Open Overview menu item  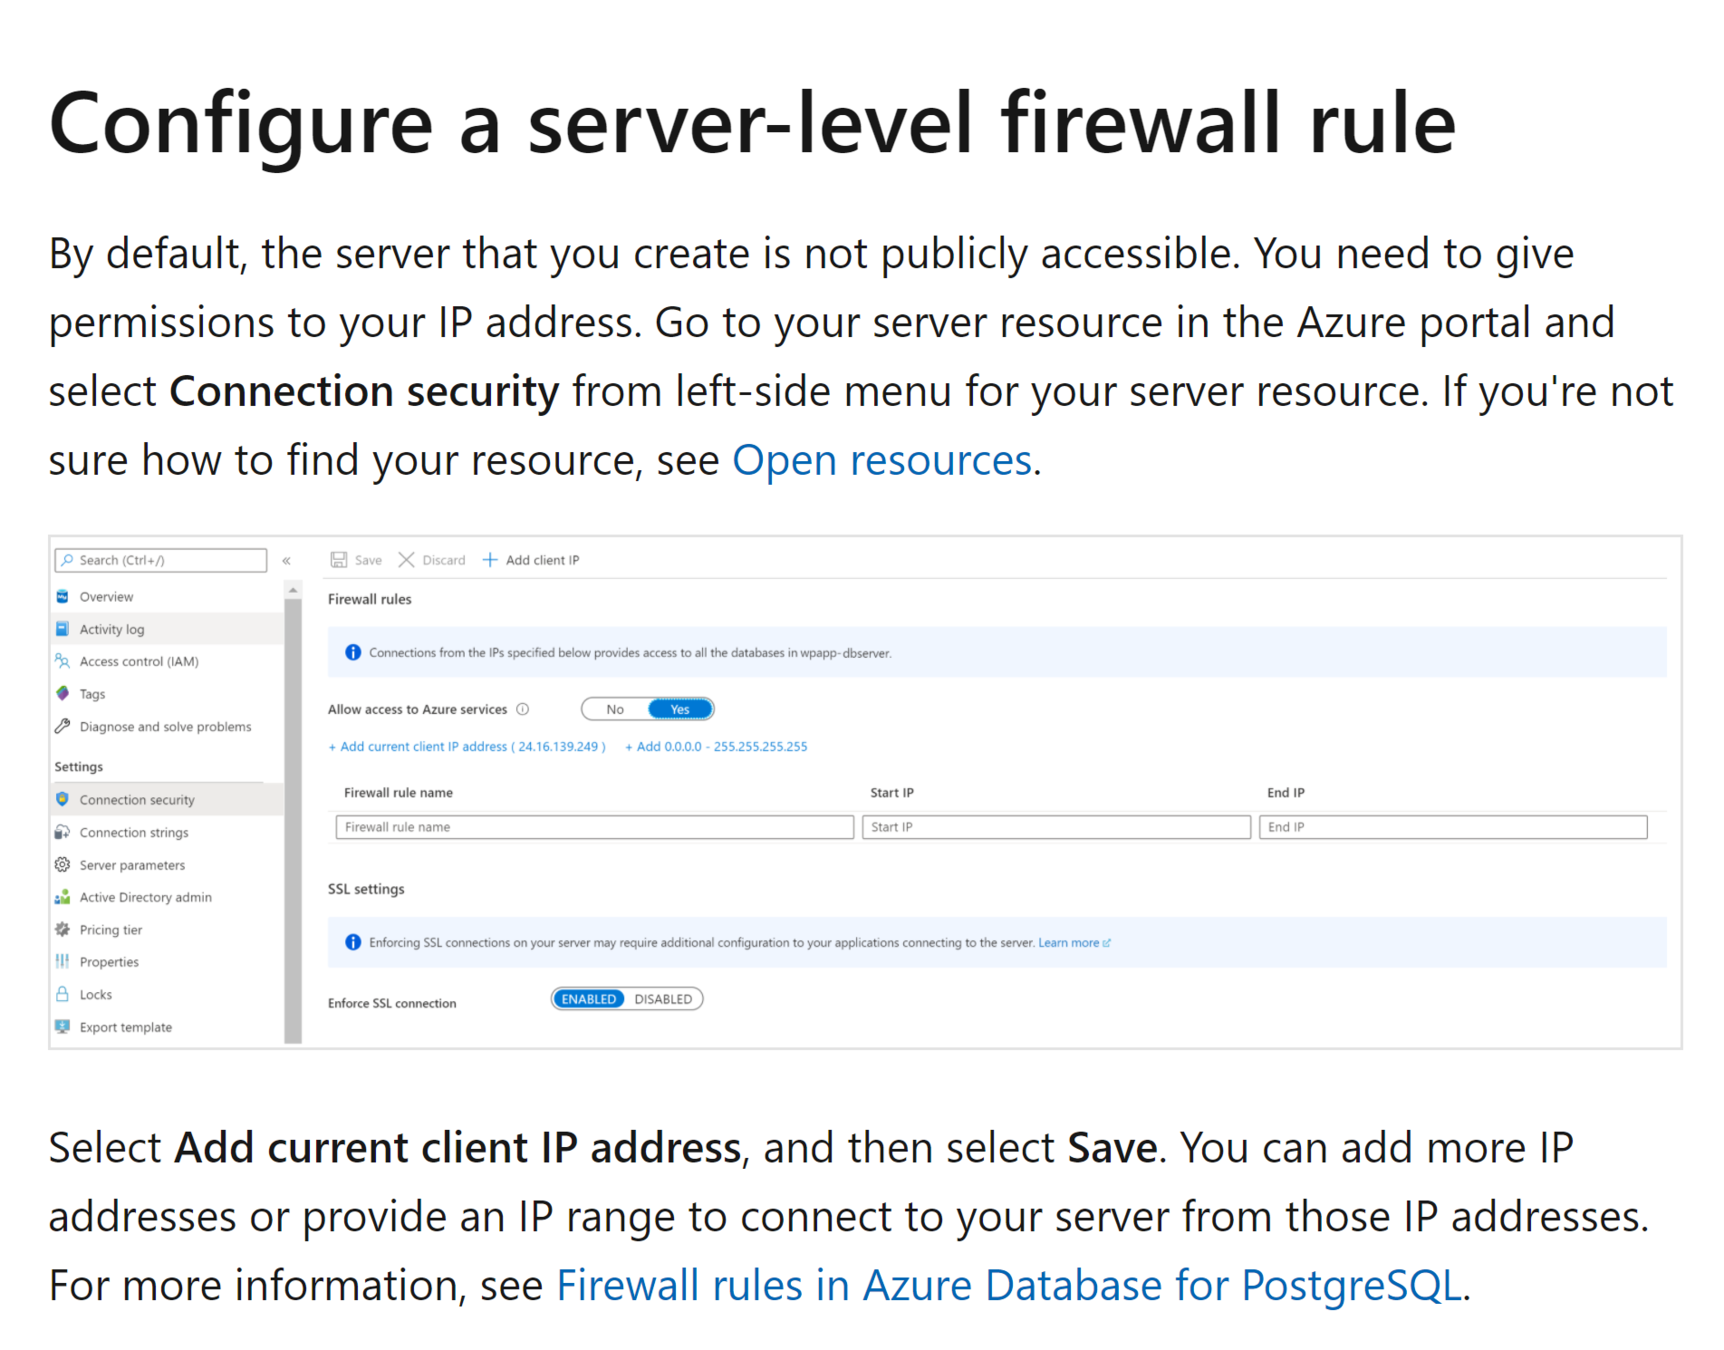[x=167, y=597]
